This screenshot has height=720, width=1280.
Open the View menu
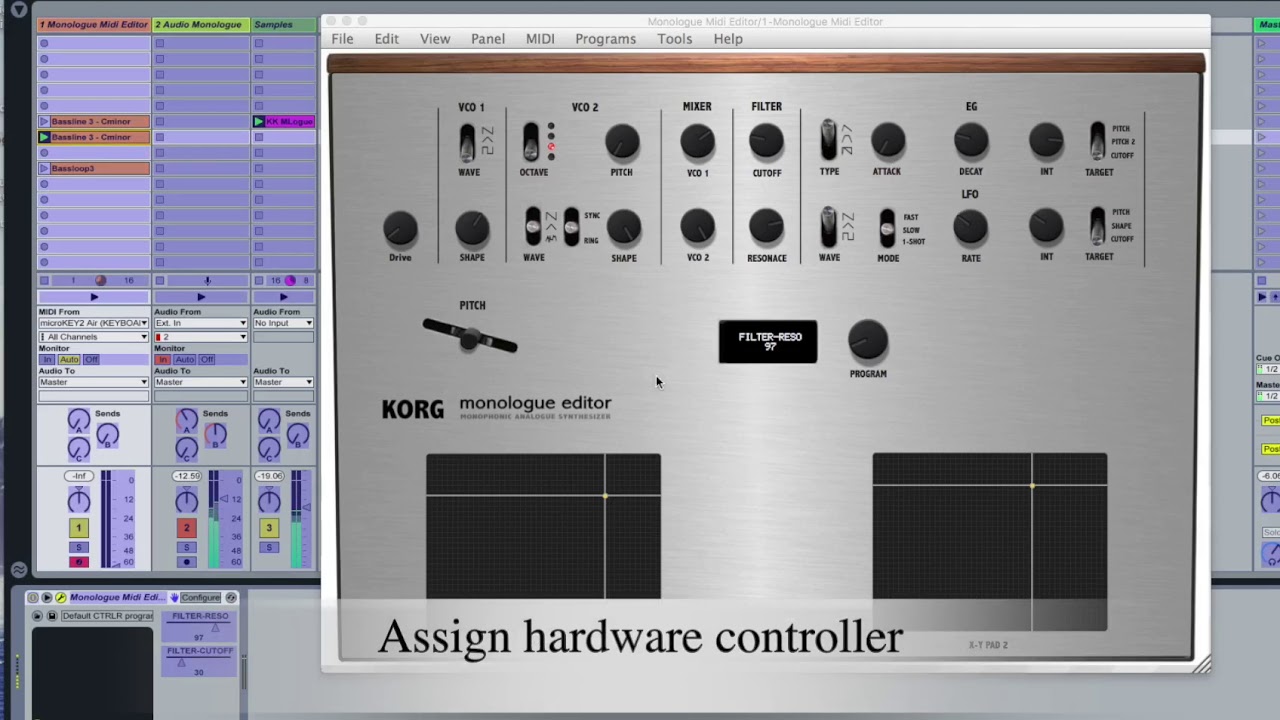pos(435,39)
